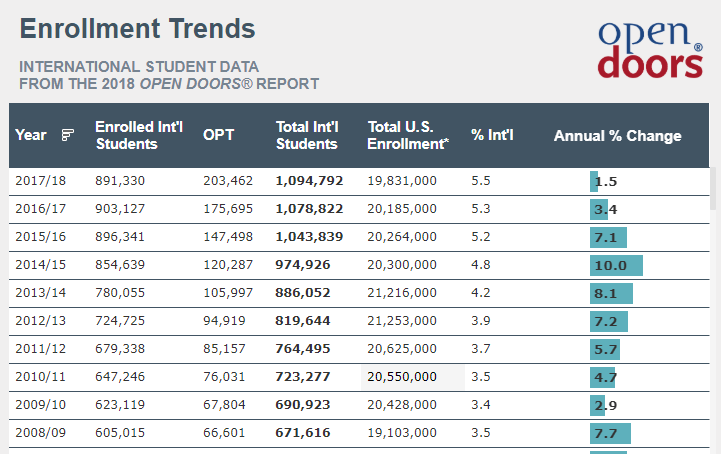The height and width of the screenshot is (454, 721).
Task: Click the 1.5 bar for 2017/18
Action: 594,182
